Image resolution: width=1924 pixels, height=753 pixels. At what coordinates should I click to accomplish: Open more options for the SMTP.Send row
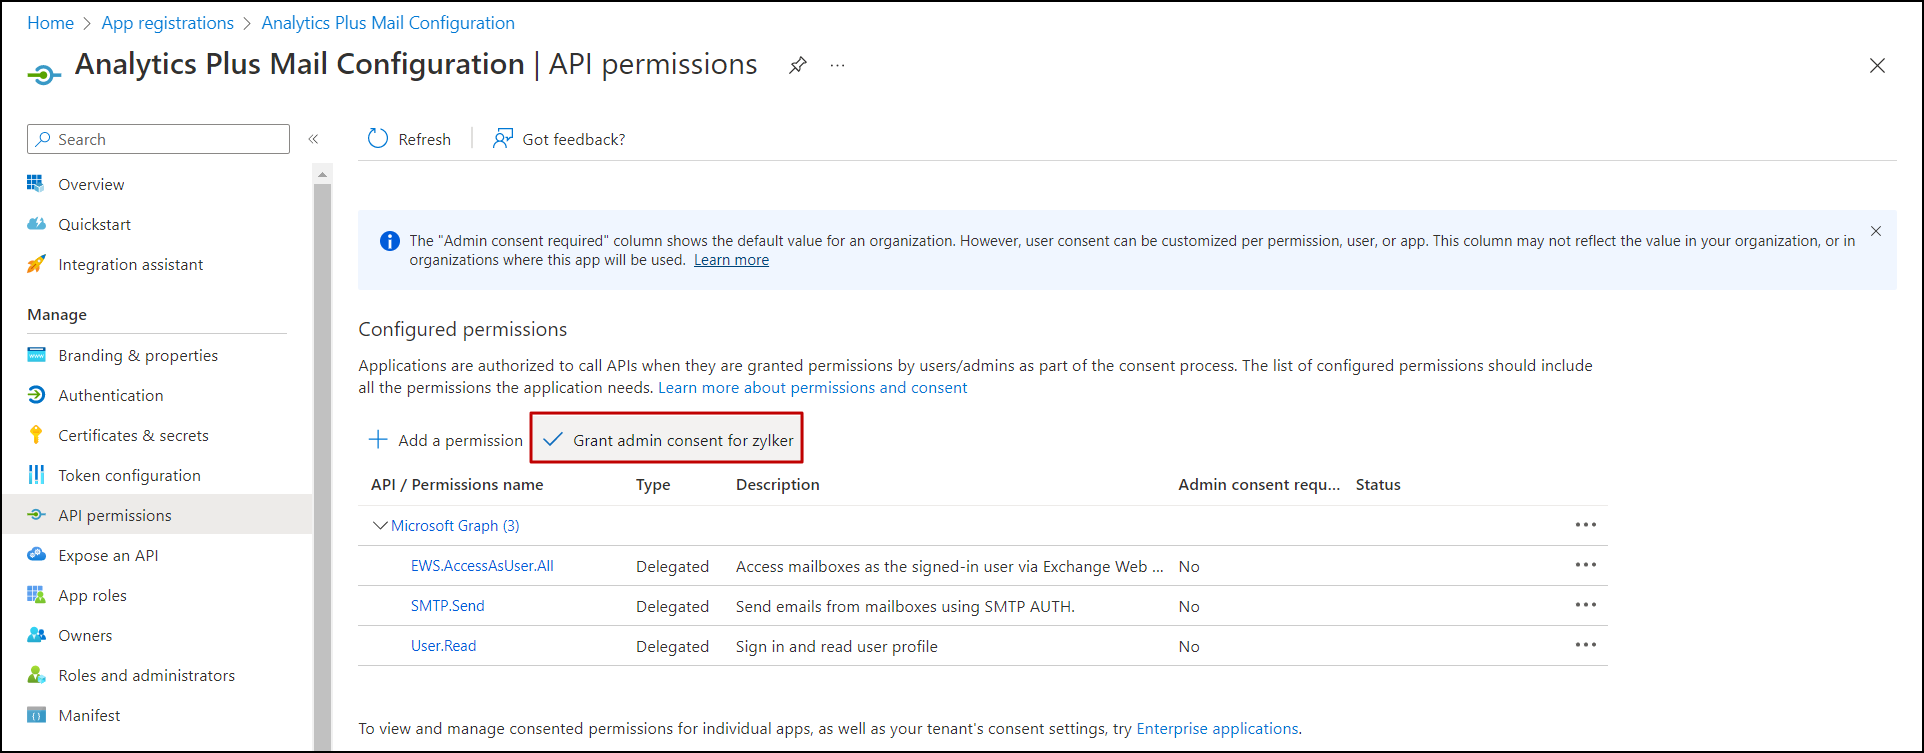[x=1585, y=605]
